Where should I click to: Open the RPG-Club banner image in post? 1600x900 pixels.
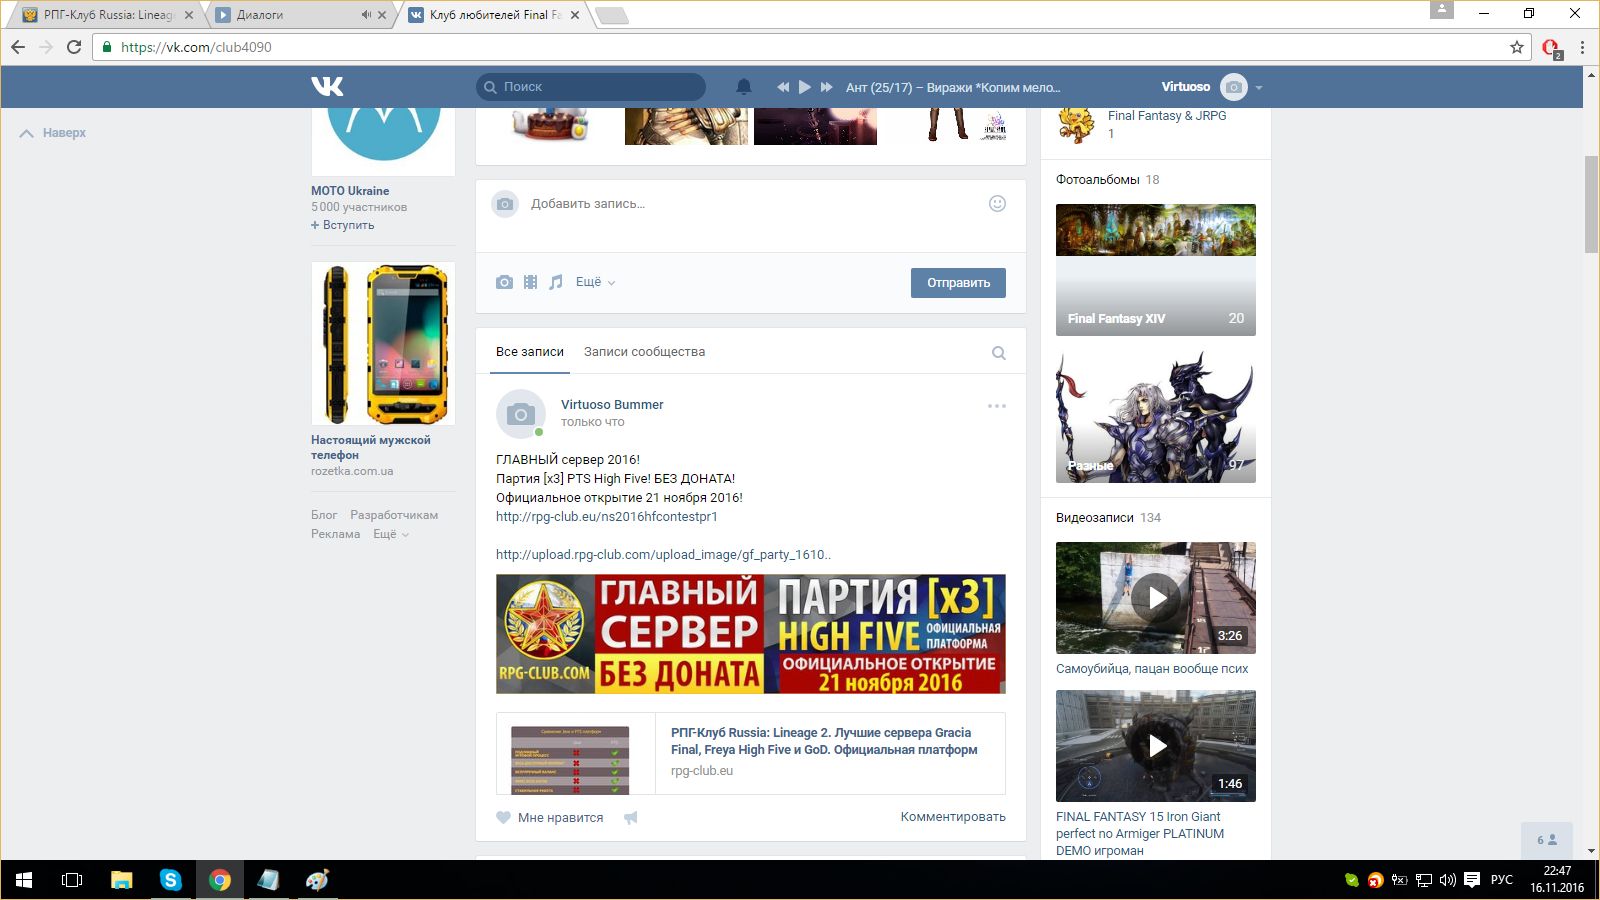coord(751,634)
